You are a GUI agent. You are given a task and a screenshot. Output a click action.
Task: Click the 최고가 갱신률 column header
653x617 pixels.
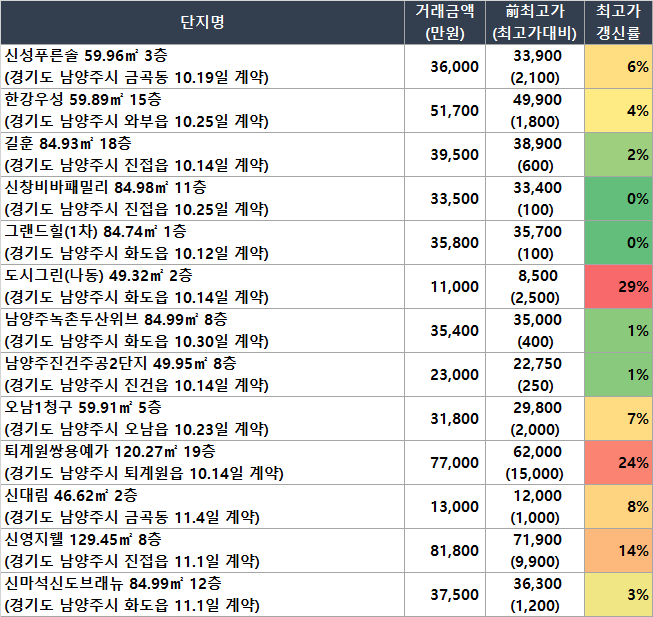(618, 22)
